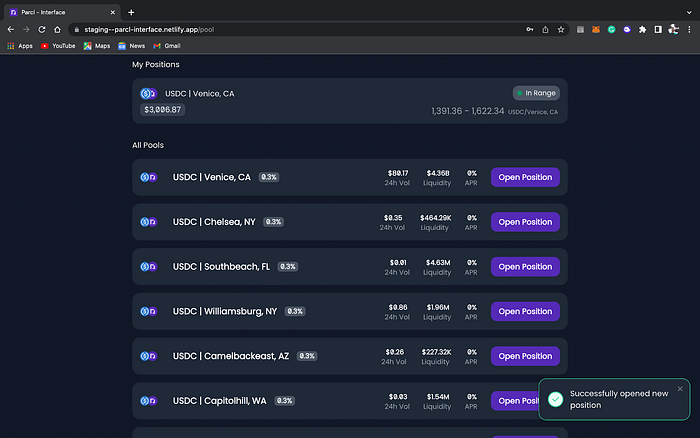This screenshot has height=438, width=700.
Task: Bookmark this page with the star icon
Action: [x=561, y=29]
